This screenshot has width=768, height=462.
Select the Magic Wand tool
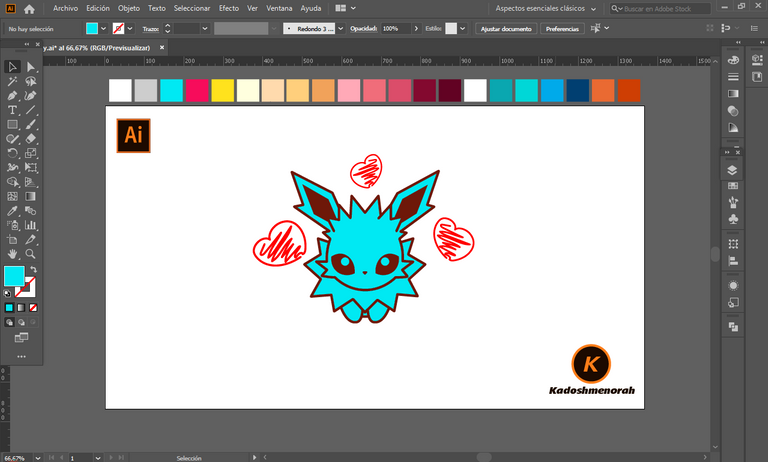click(x=12, y=81)
